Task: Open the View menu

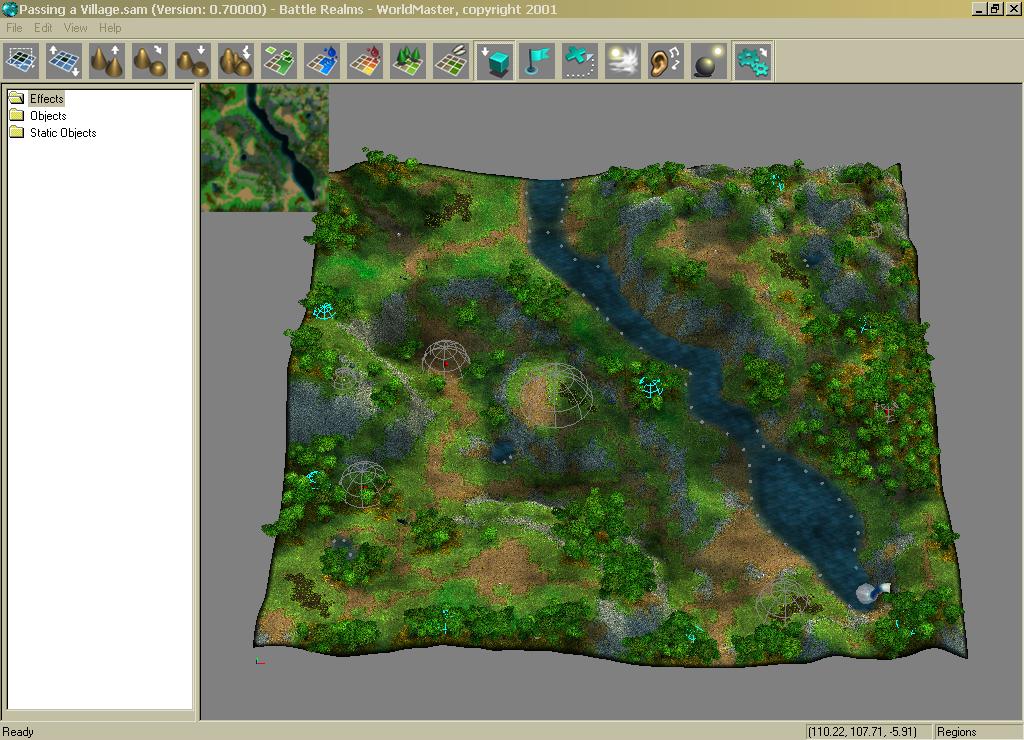Action: 75,27
